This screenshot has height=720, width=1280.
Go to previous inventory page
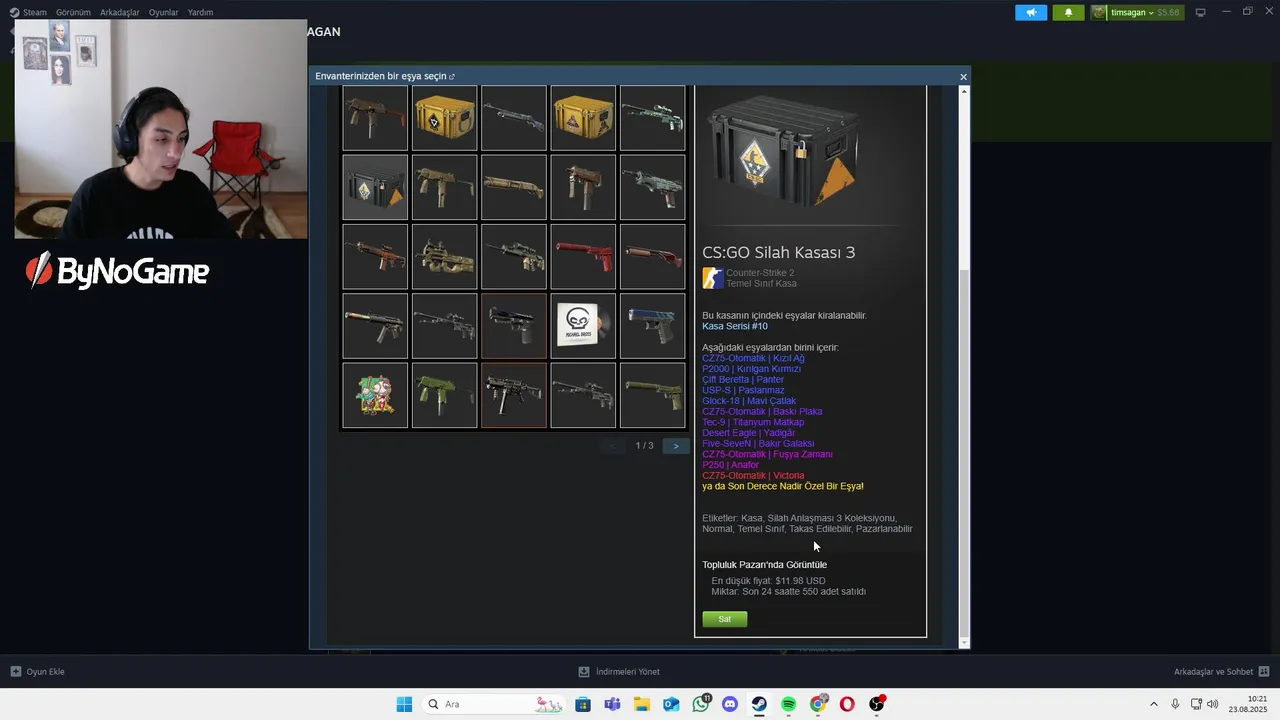[x=613, y=446]
